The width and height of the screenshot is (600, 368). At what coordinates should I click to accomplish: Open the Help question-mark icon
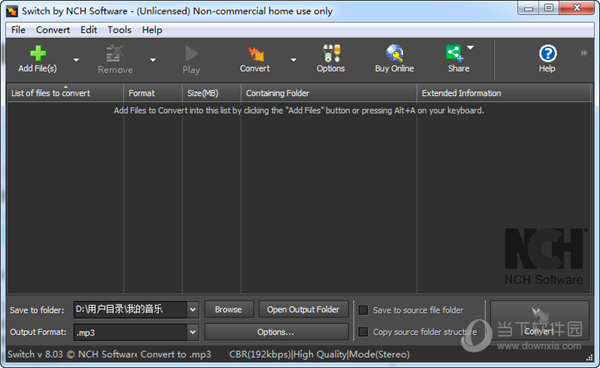pyautogui.click(x=548, y=54)
